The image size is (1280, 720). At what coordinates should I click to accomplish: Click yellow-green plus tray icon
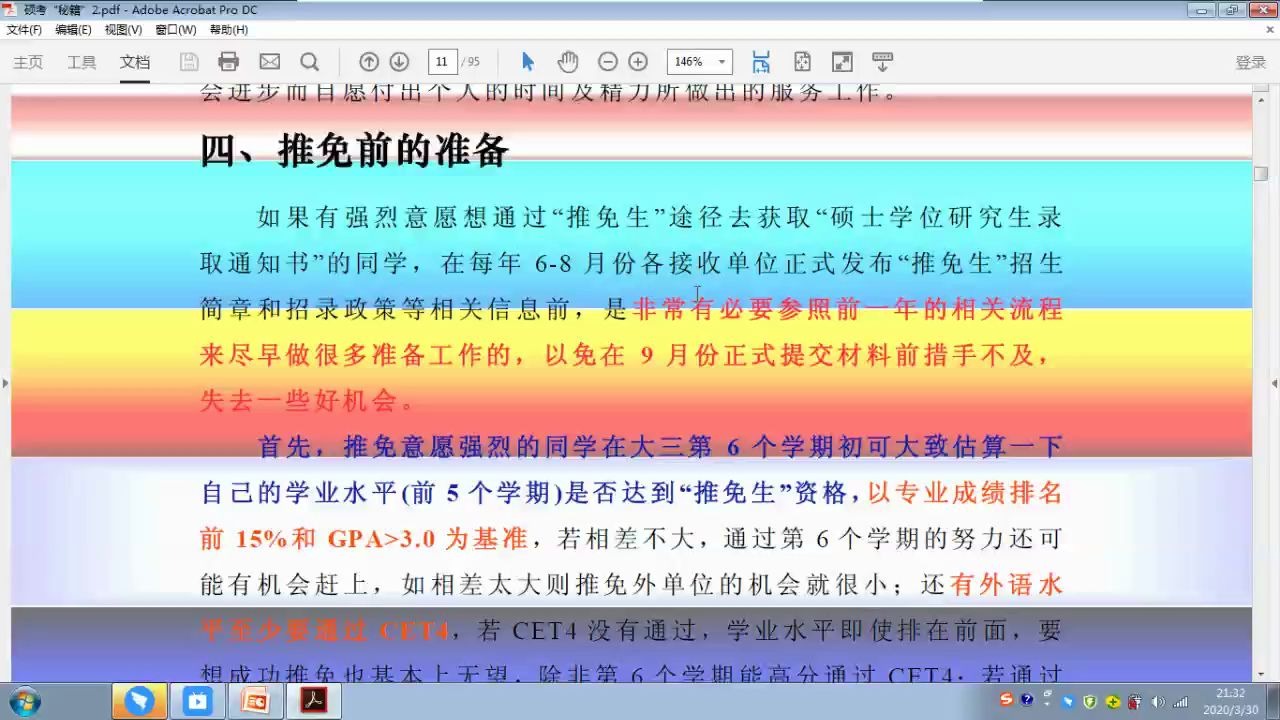click(1112, 701)
